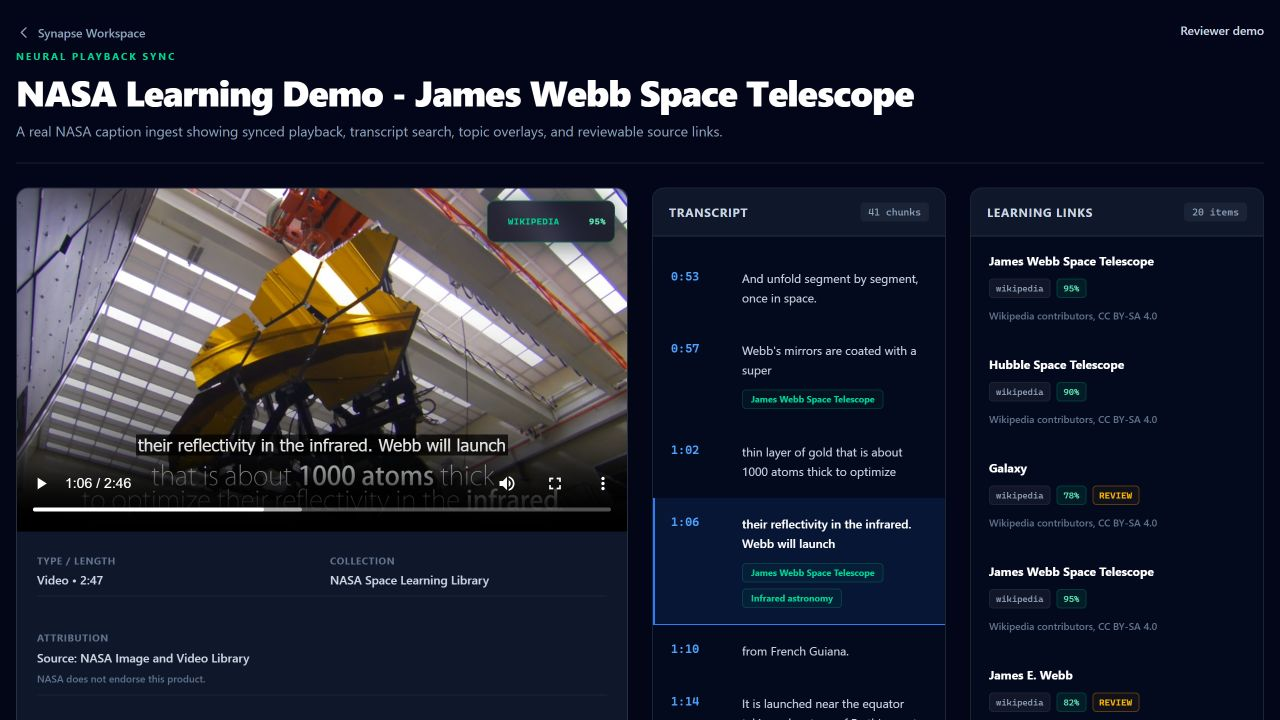1280x720 pixels.
Task: Mute the video audio
Action: tap(507, 483)
